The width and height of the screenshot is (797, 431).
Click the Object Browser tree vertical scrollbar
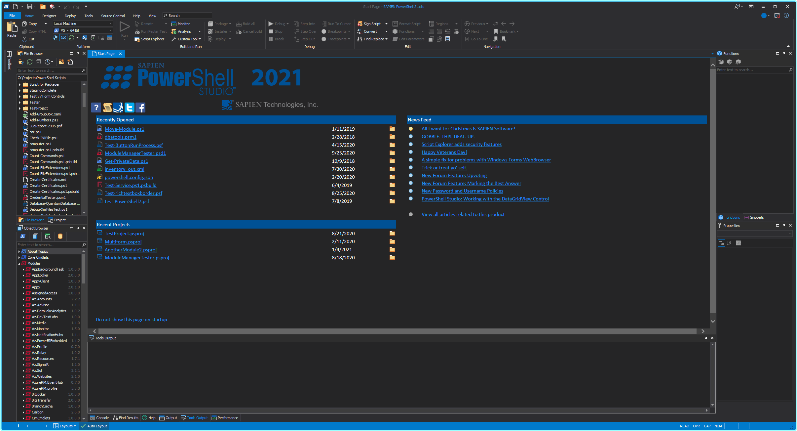(84, 267)
